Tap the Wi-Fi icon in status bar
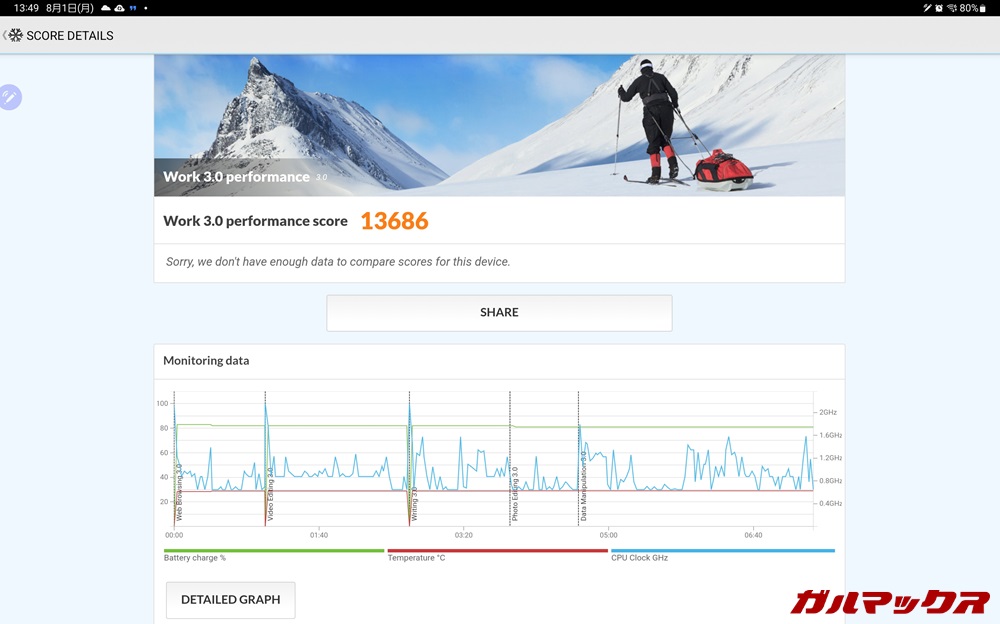Screen dimensions: 1000x624 951,8
